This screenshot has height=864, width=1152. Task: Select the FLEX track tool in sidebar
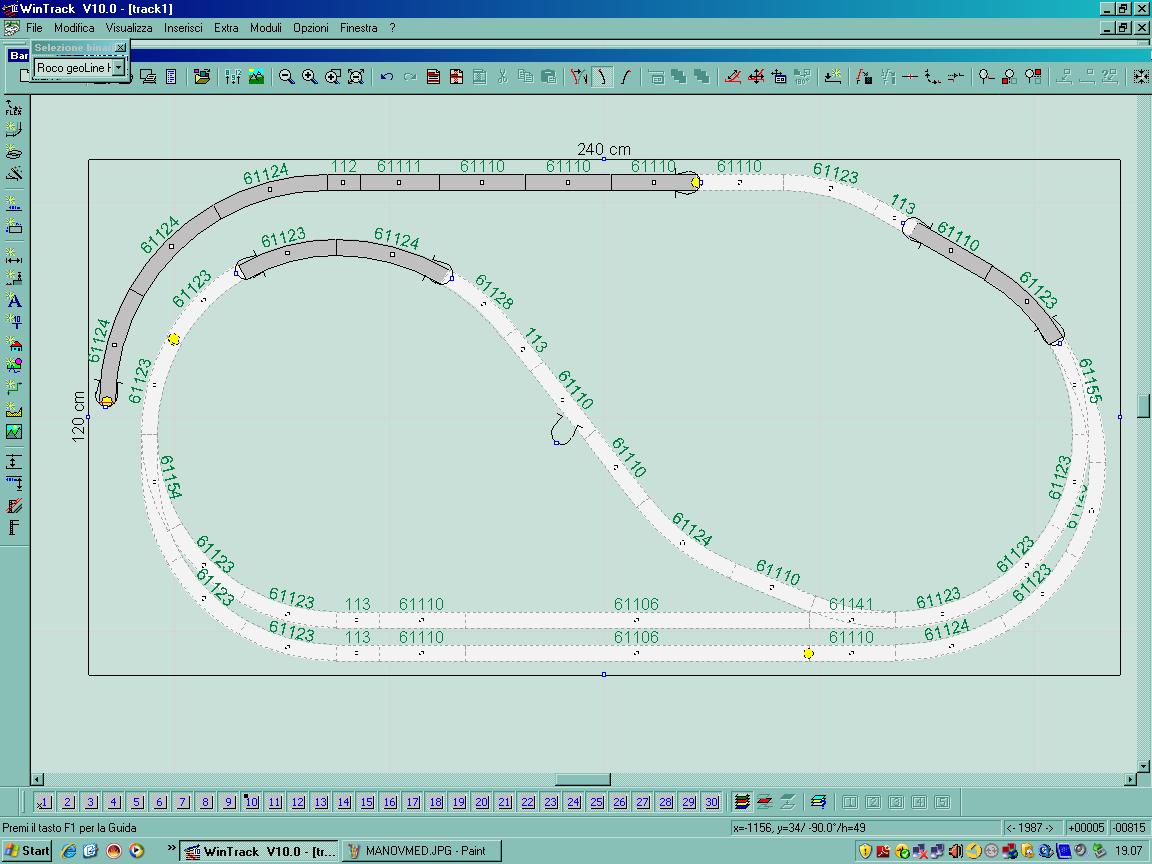click(x=13, y=107)
